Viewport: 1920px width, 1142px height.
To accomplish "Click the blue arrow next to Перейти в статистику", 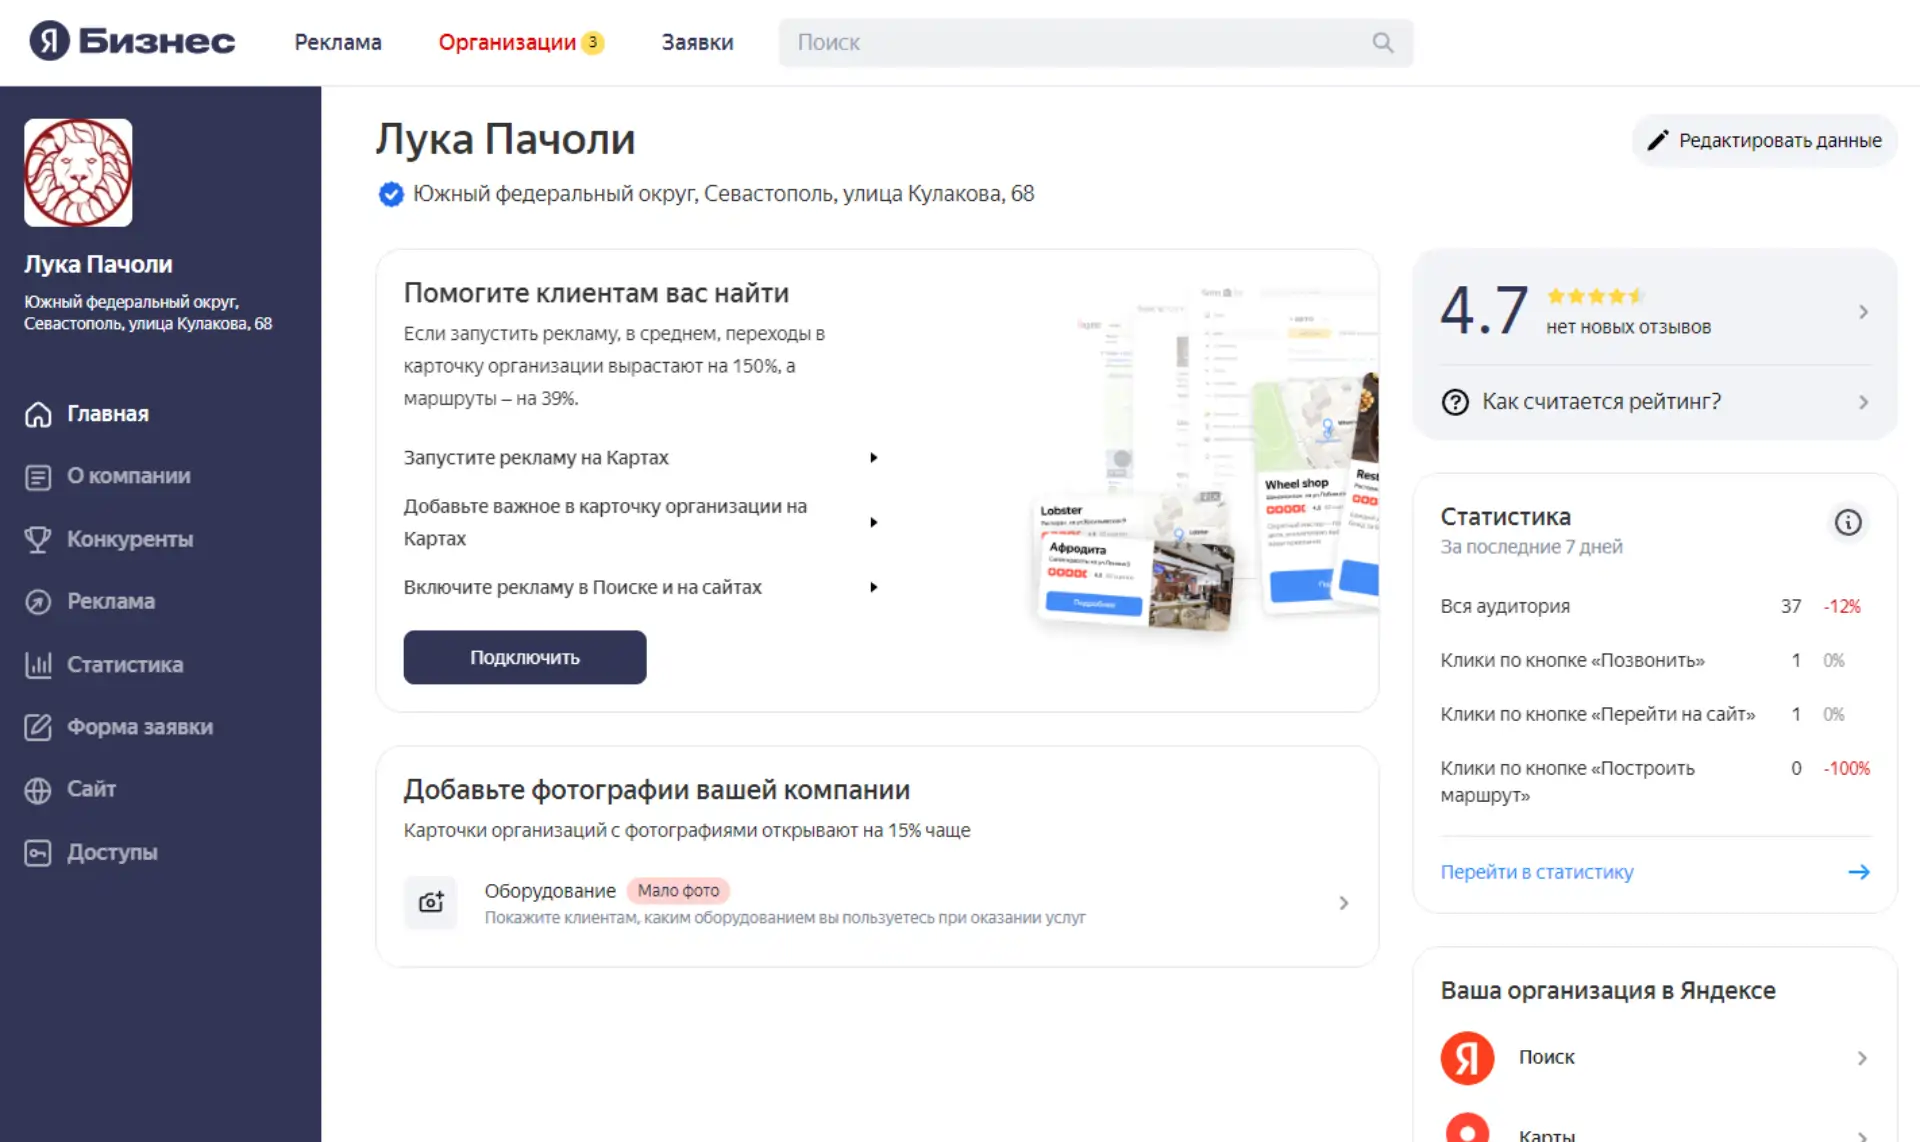I will click(x=1859, y=872).
